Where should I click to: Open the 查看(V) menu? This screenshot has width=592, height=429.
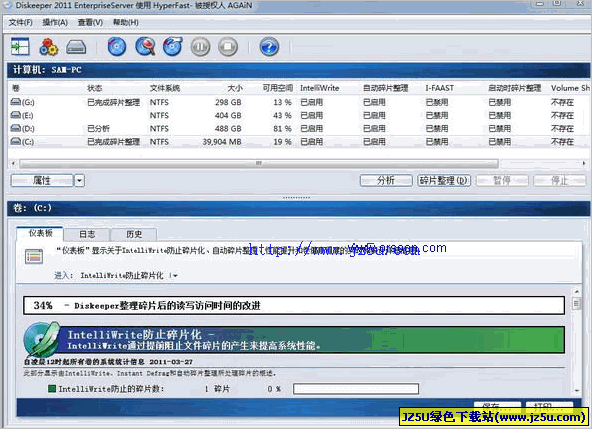[x=90, y=23]
